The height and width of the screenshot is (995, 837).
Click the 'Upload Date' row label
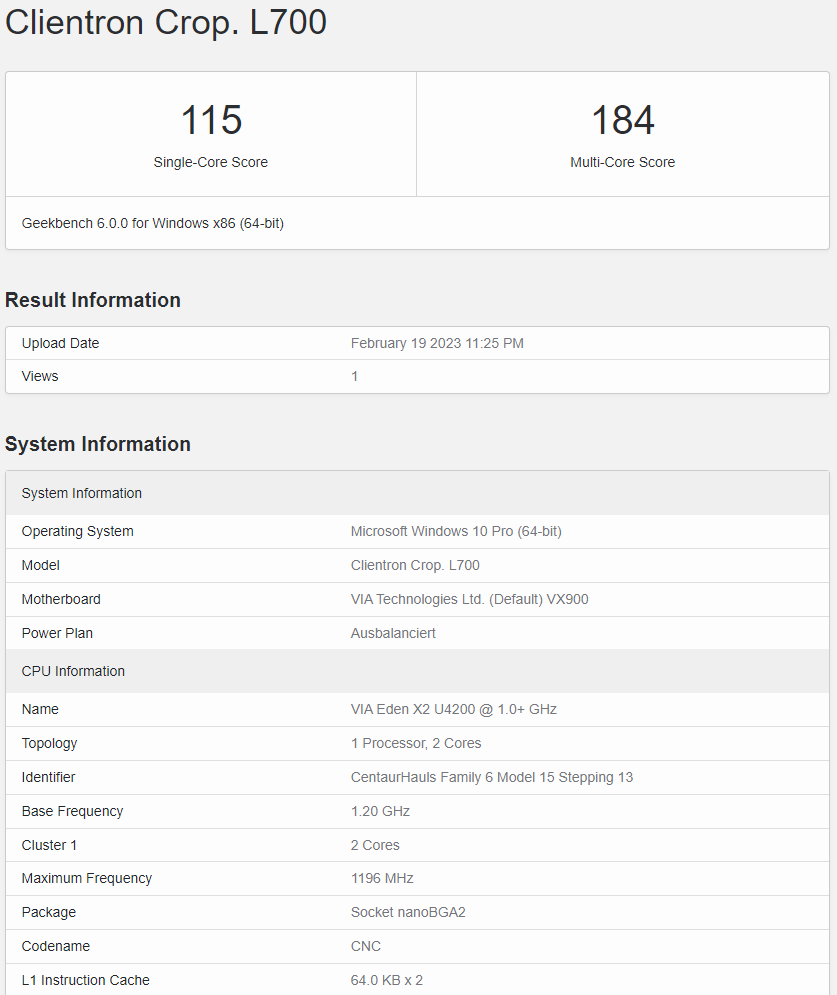[60, 343]
